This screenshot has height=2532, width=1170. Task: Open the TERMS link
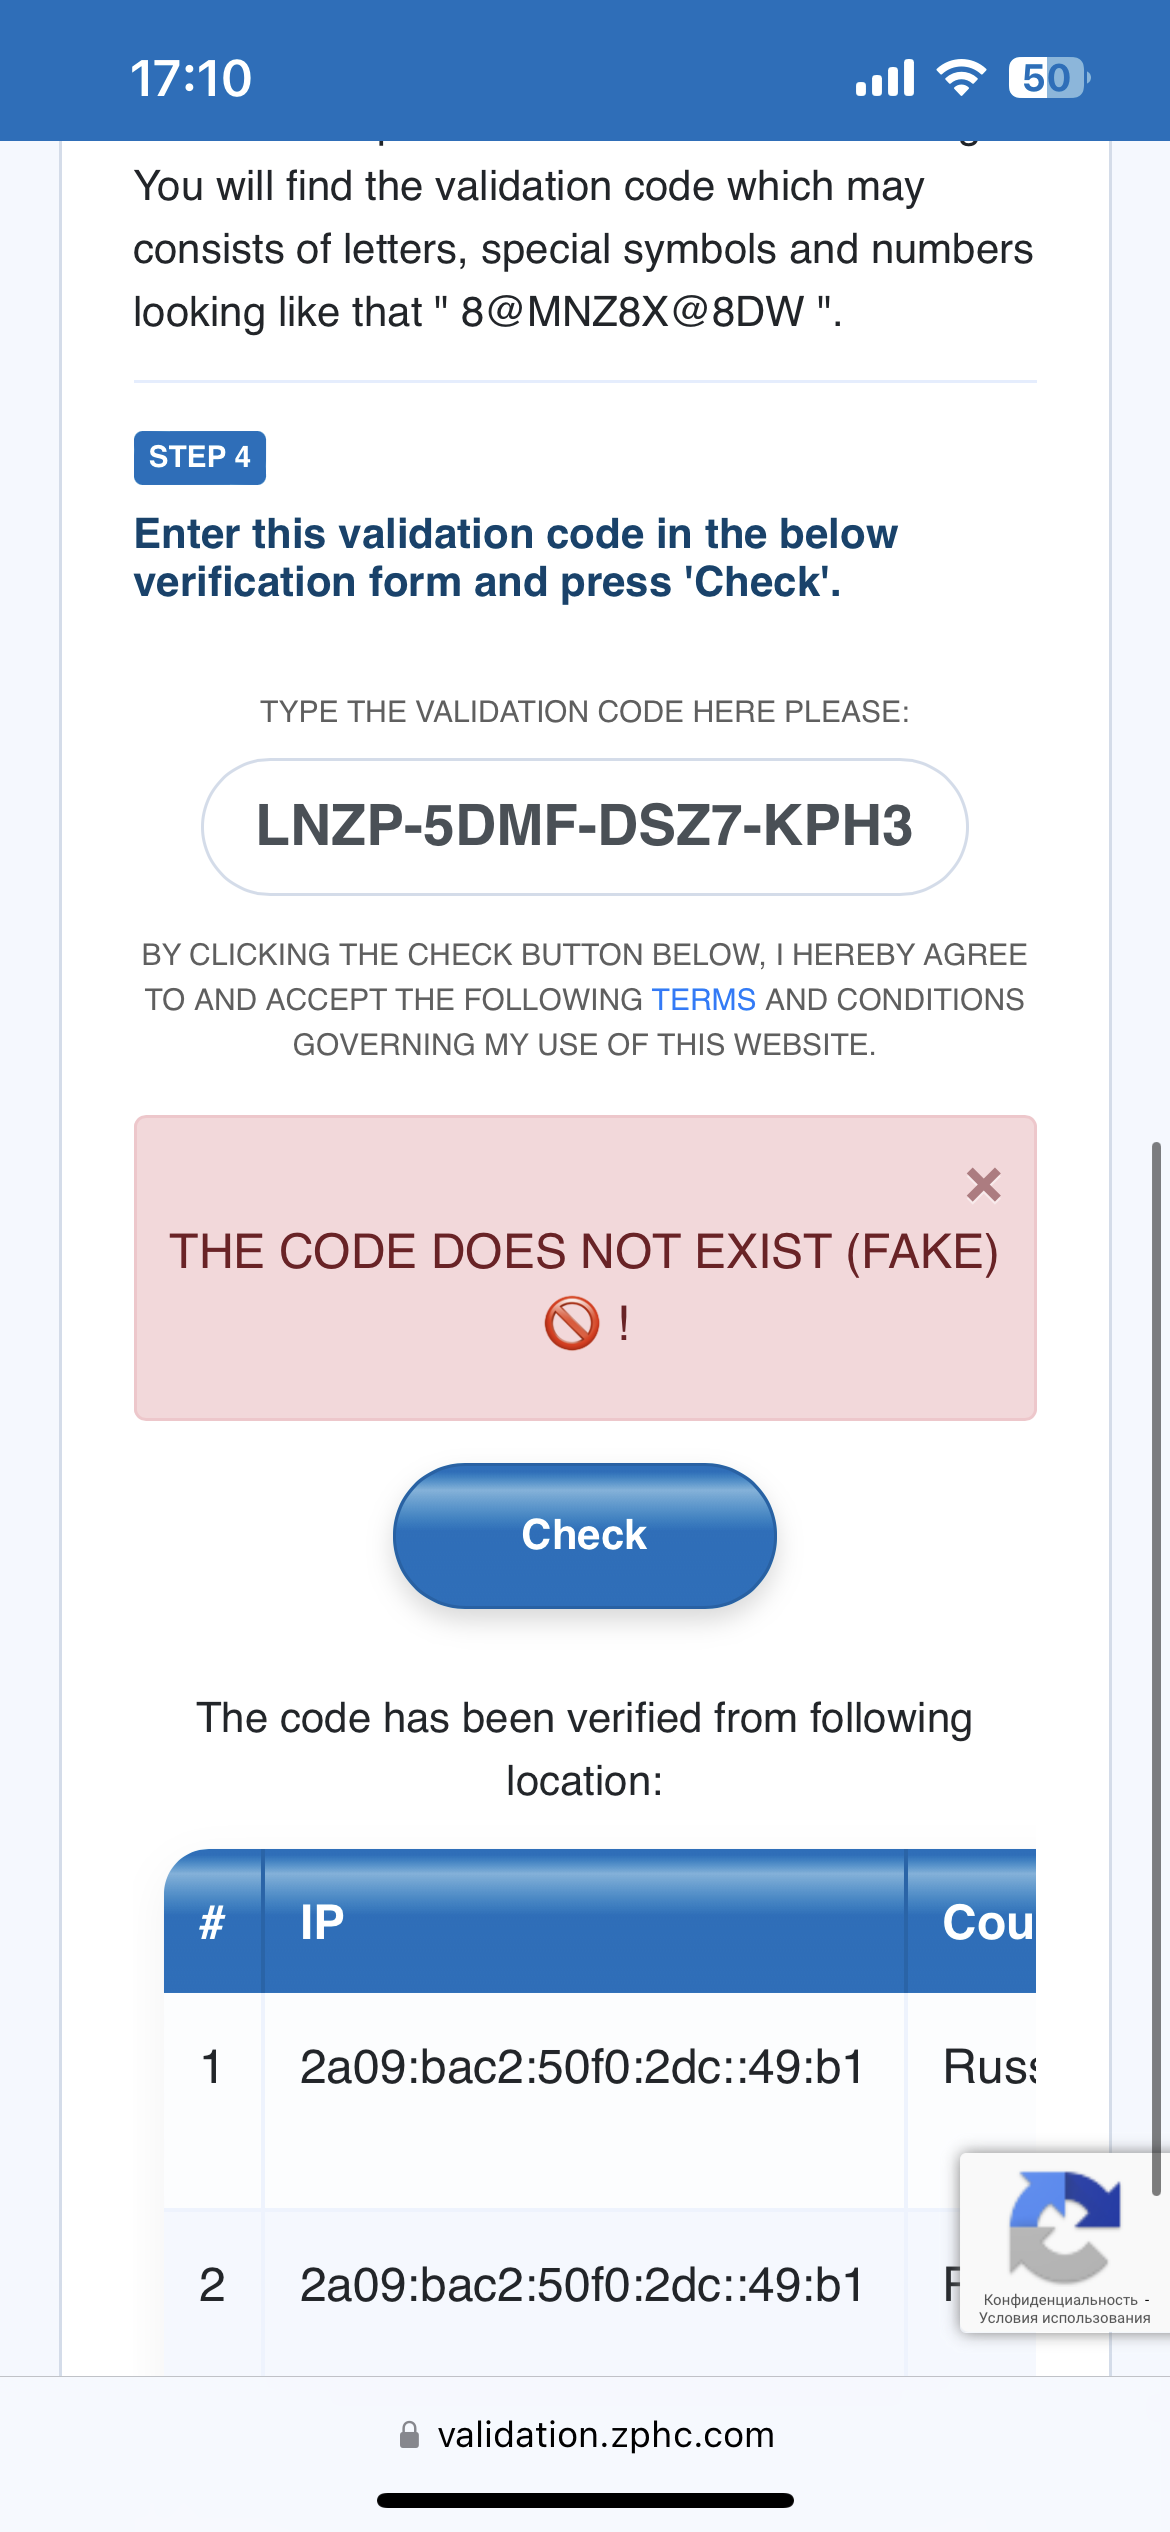coord(703,1000)
